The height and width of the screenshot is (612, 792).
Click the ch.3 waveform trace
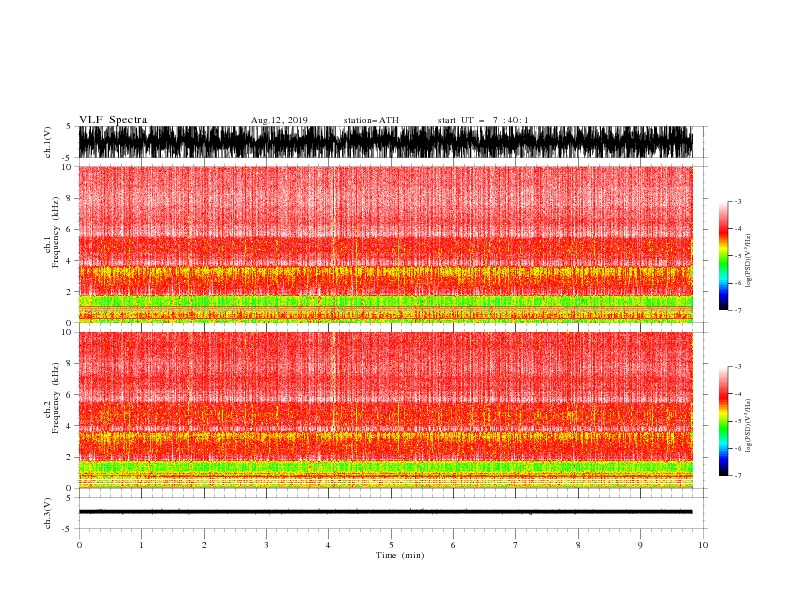click(x=385, y=512)
